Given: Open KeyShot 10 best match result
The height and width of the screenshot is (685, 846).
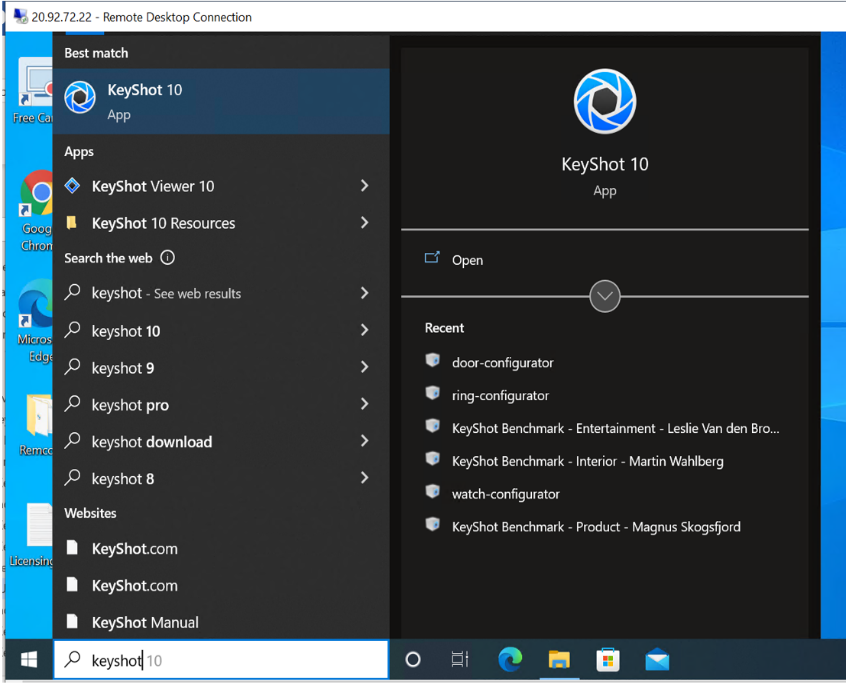Looking at the screenshot, I should [220, 100].
